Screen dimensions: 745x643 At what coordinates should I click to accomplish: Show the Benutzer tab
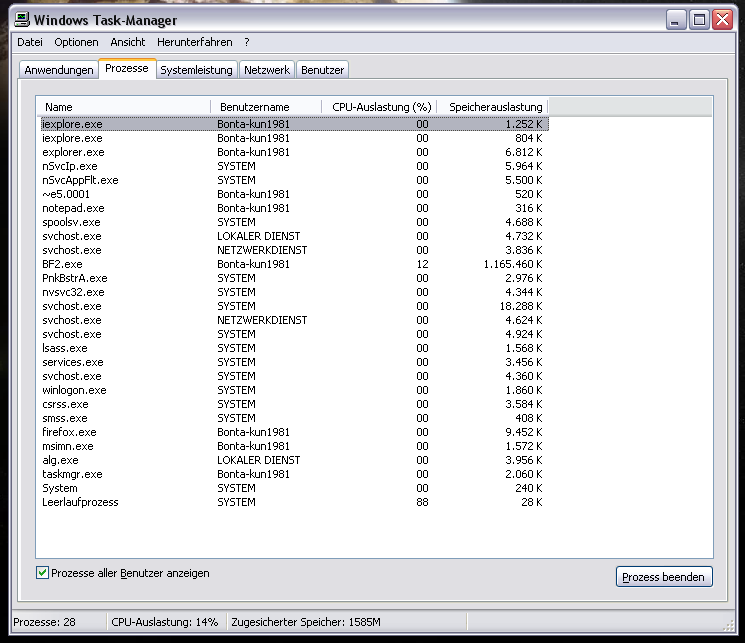tap(323, 70)
